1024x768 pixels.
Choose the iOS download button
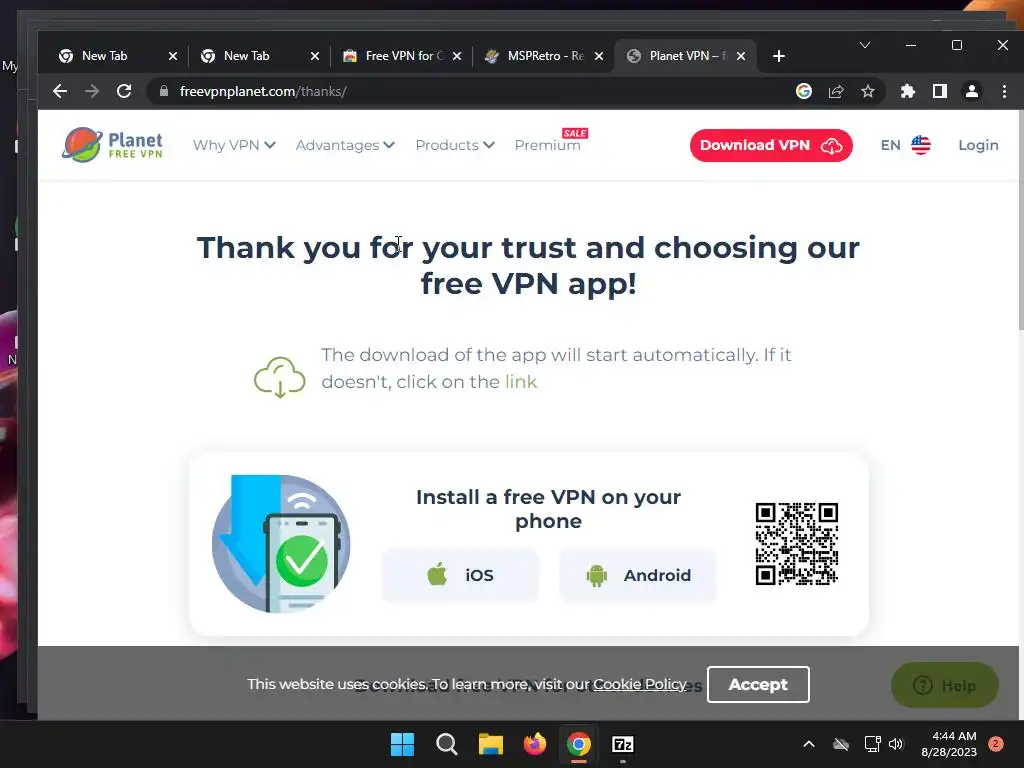[460, 575]
